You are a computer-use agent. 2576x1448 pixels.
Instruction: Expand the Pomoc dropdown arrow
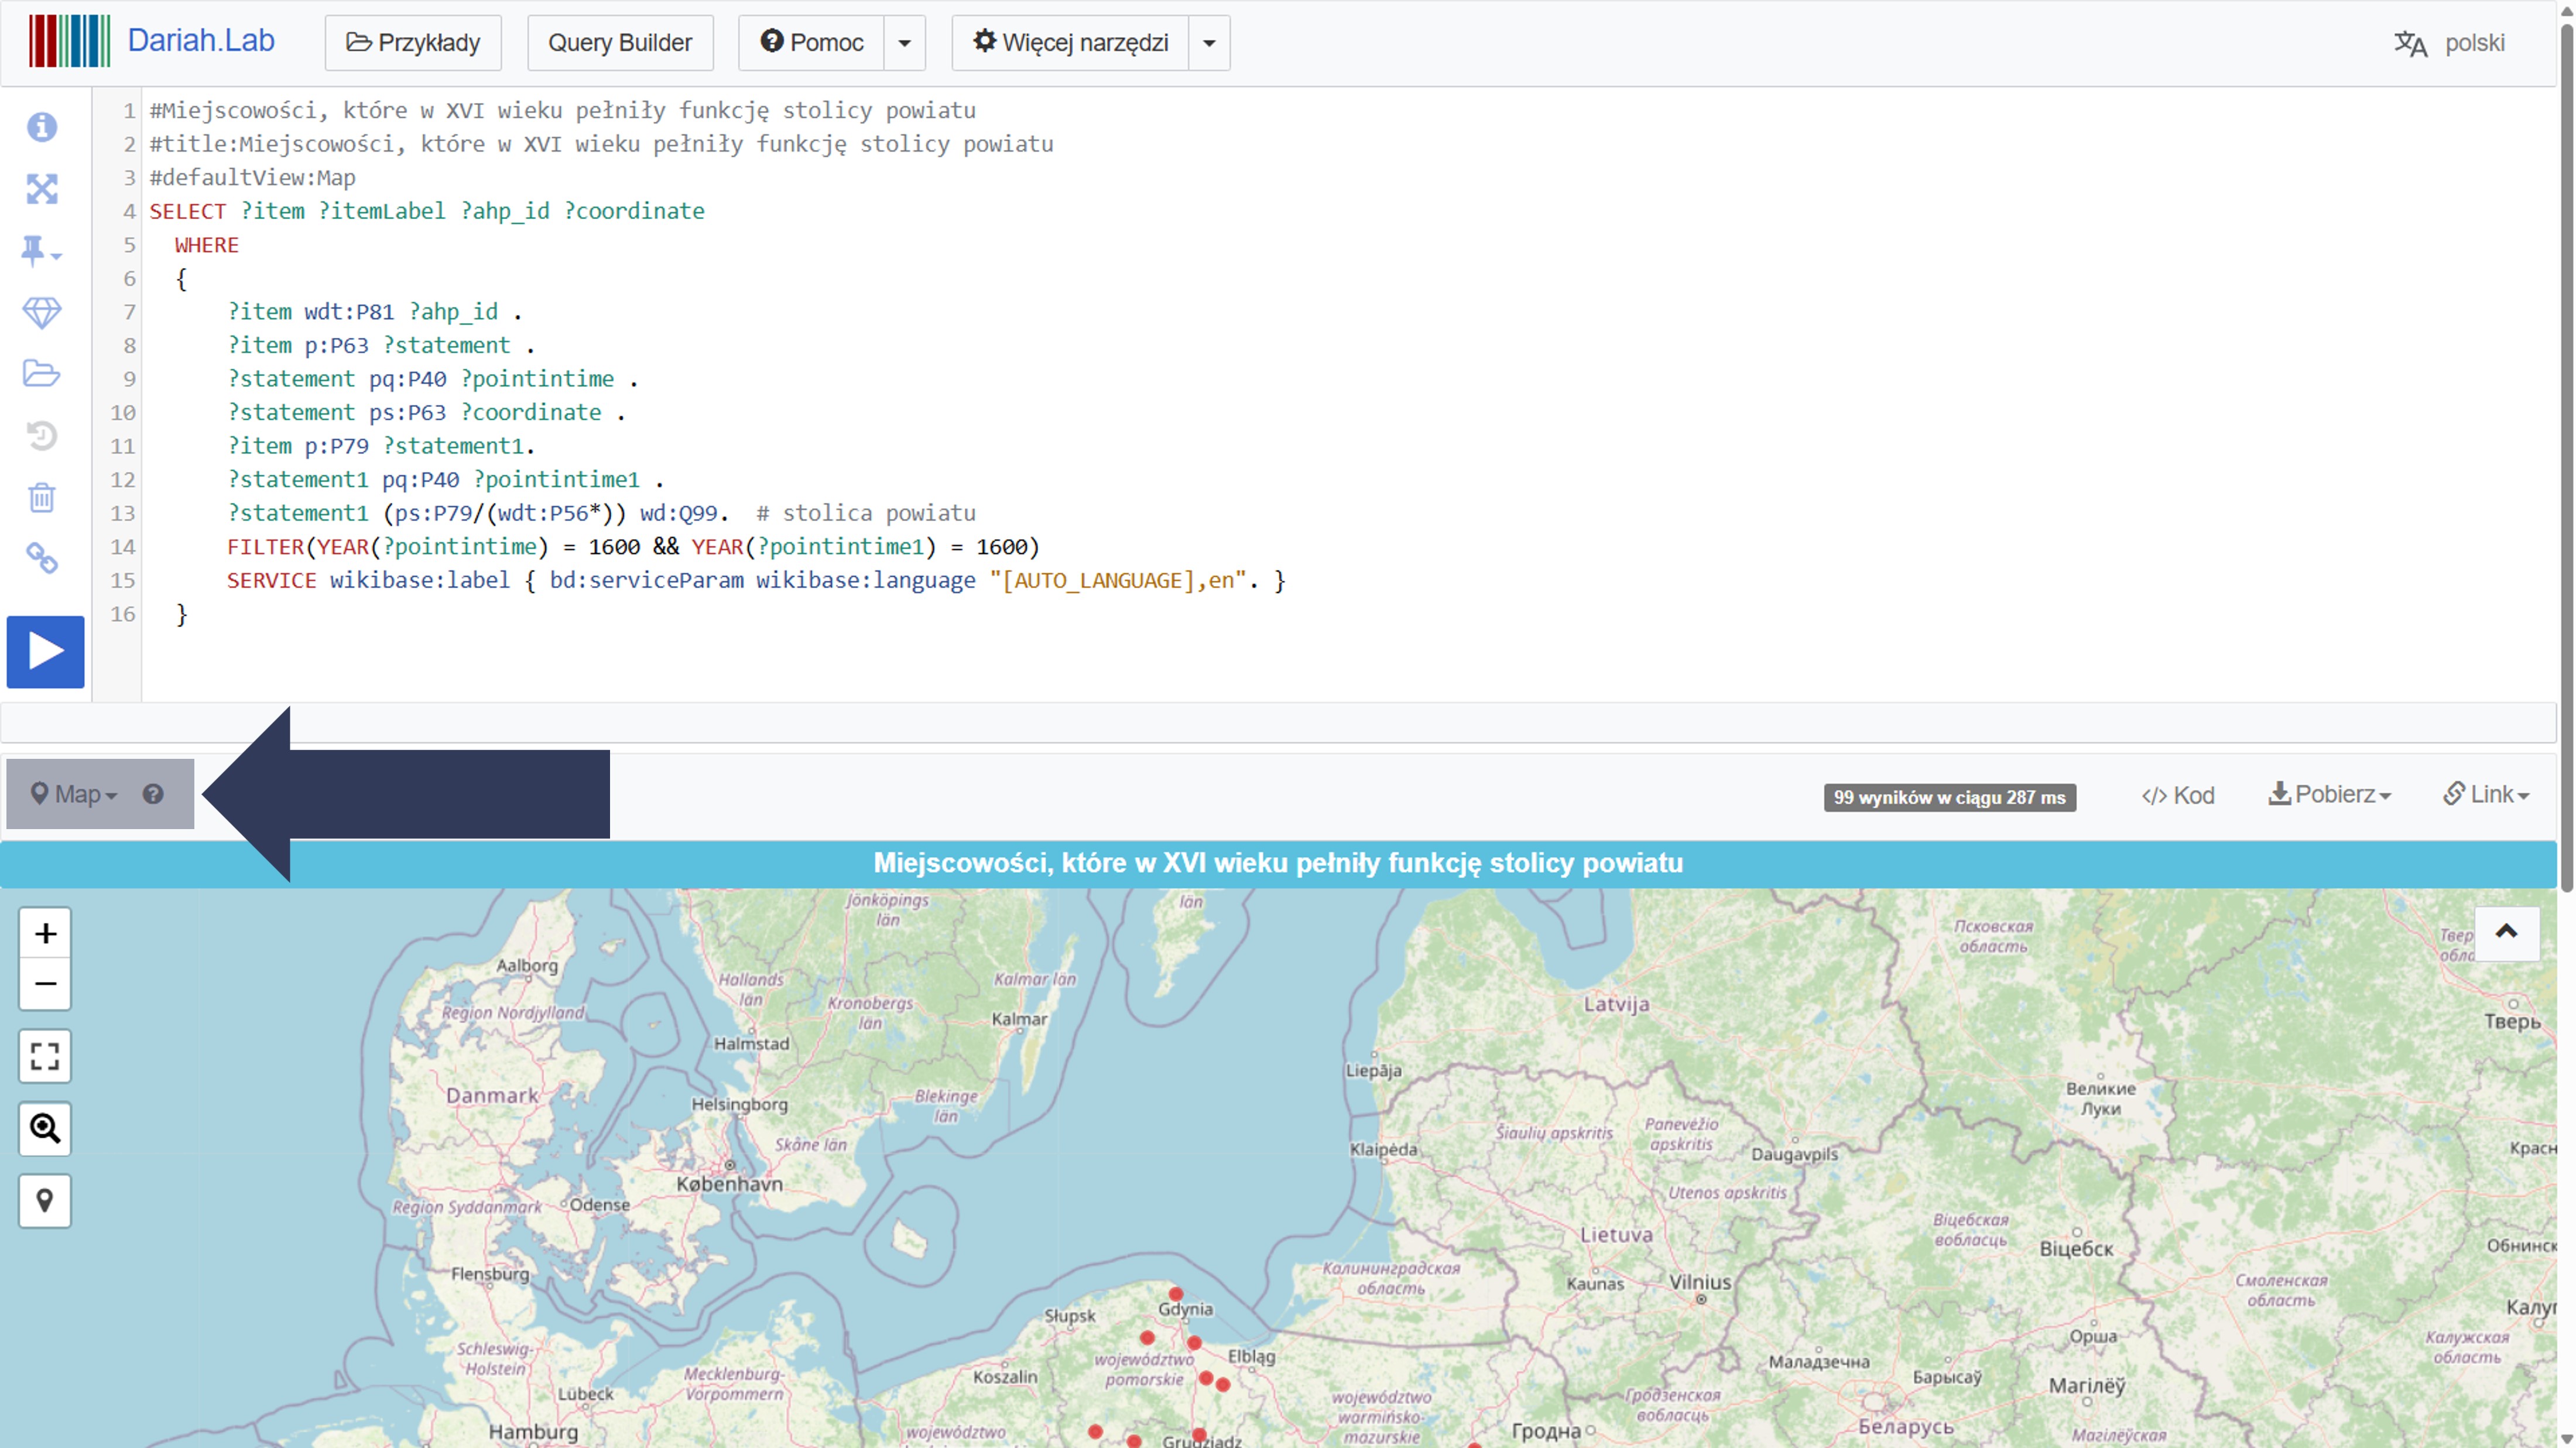point(904,43)
